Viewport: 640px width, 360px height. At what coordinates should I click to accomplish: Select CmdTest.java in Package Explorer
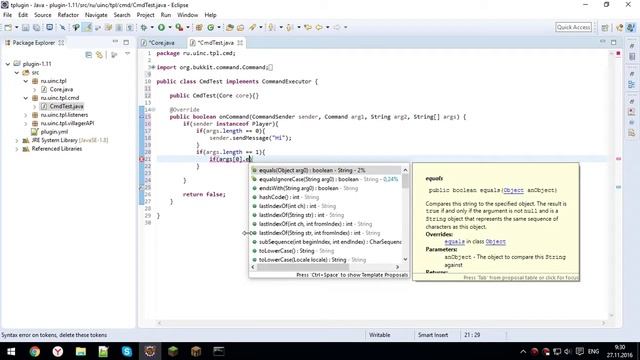[66, 106]
